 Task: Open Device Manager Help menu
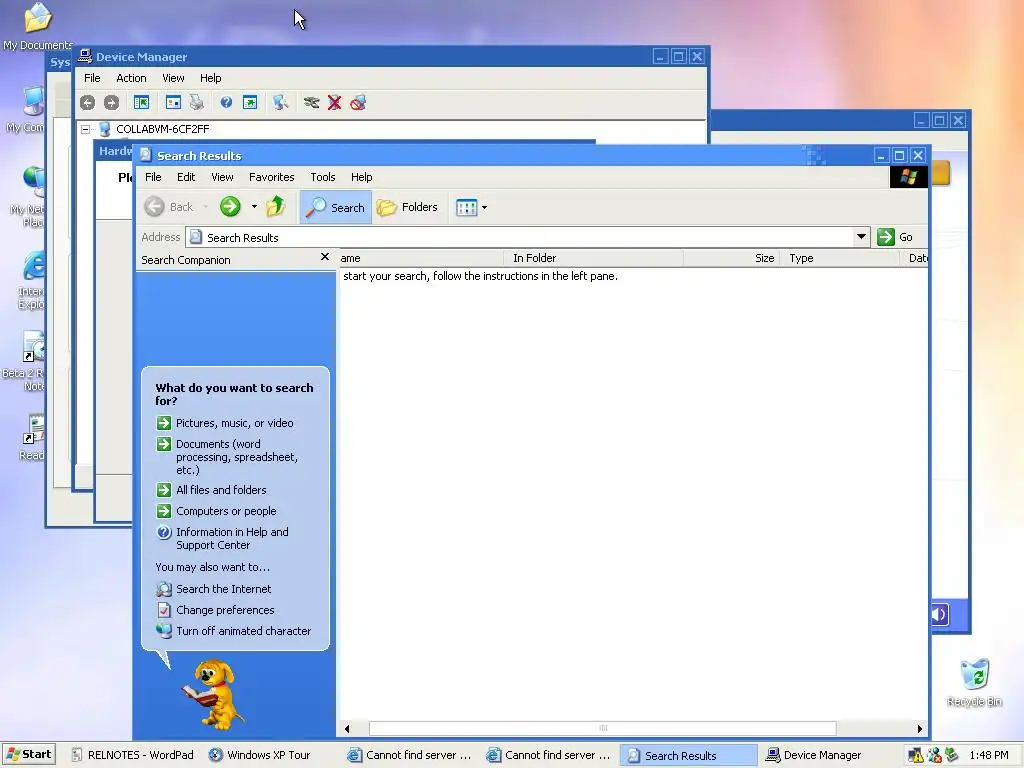pyautogui.click(x=210, y=78)
